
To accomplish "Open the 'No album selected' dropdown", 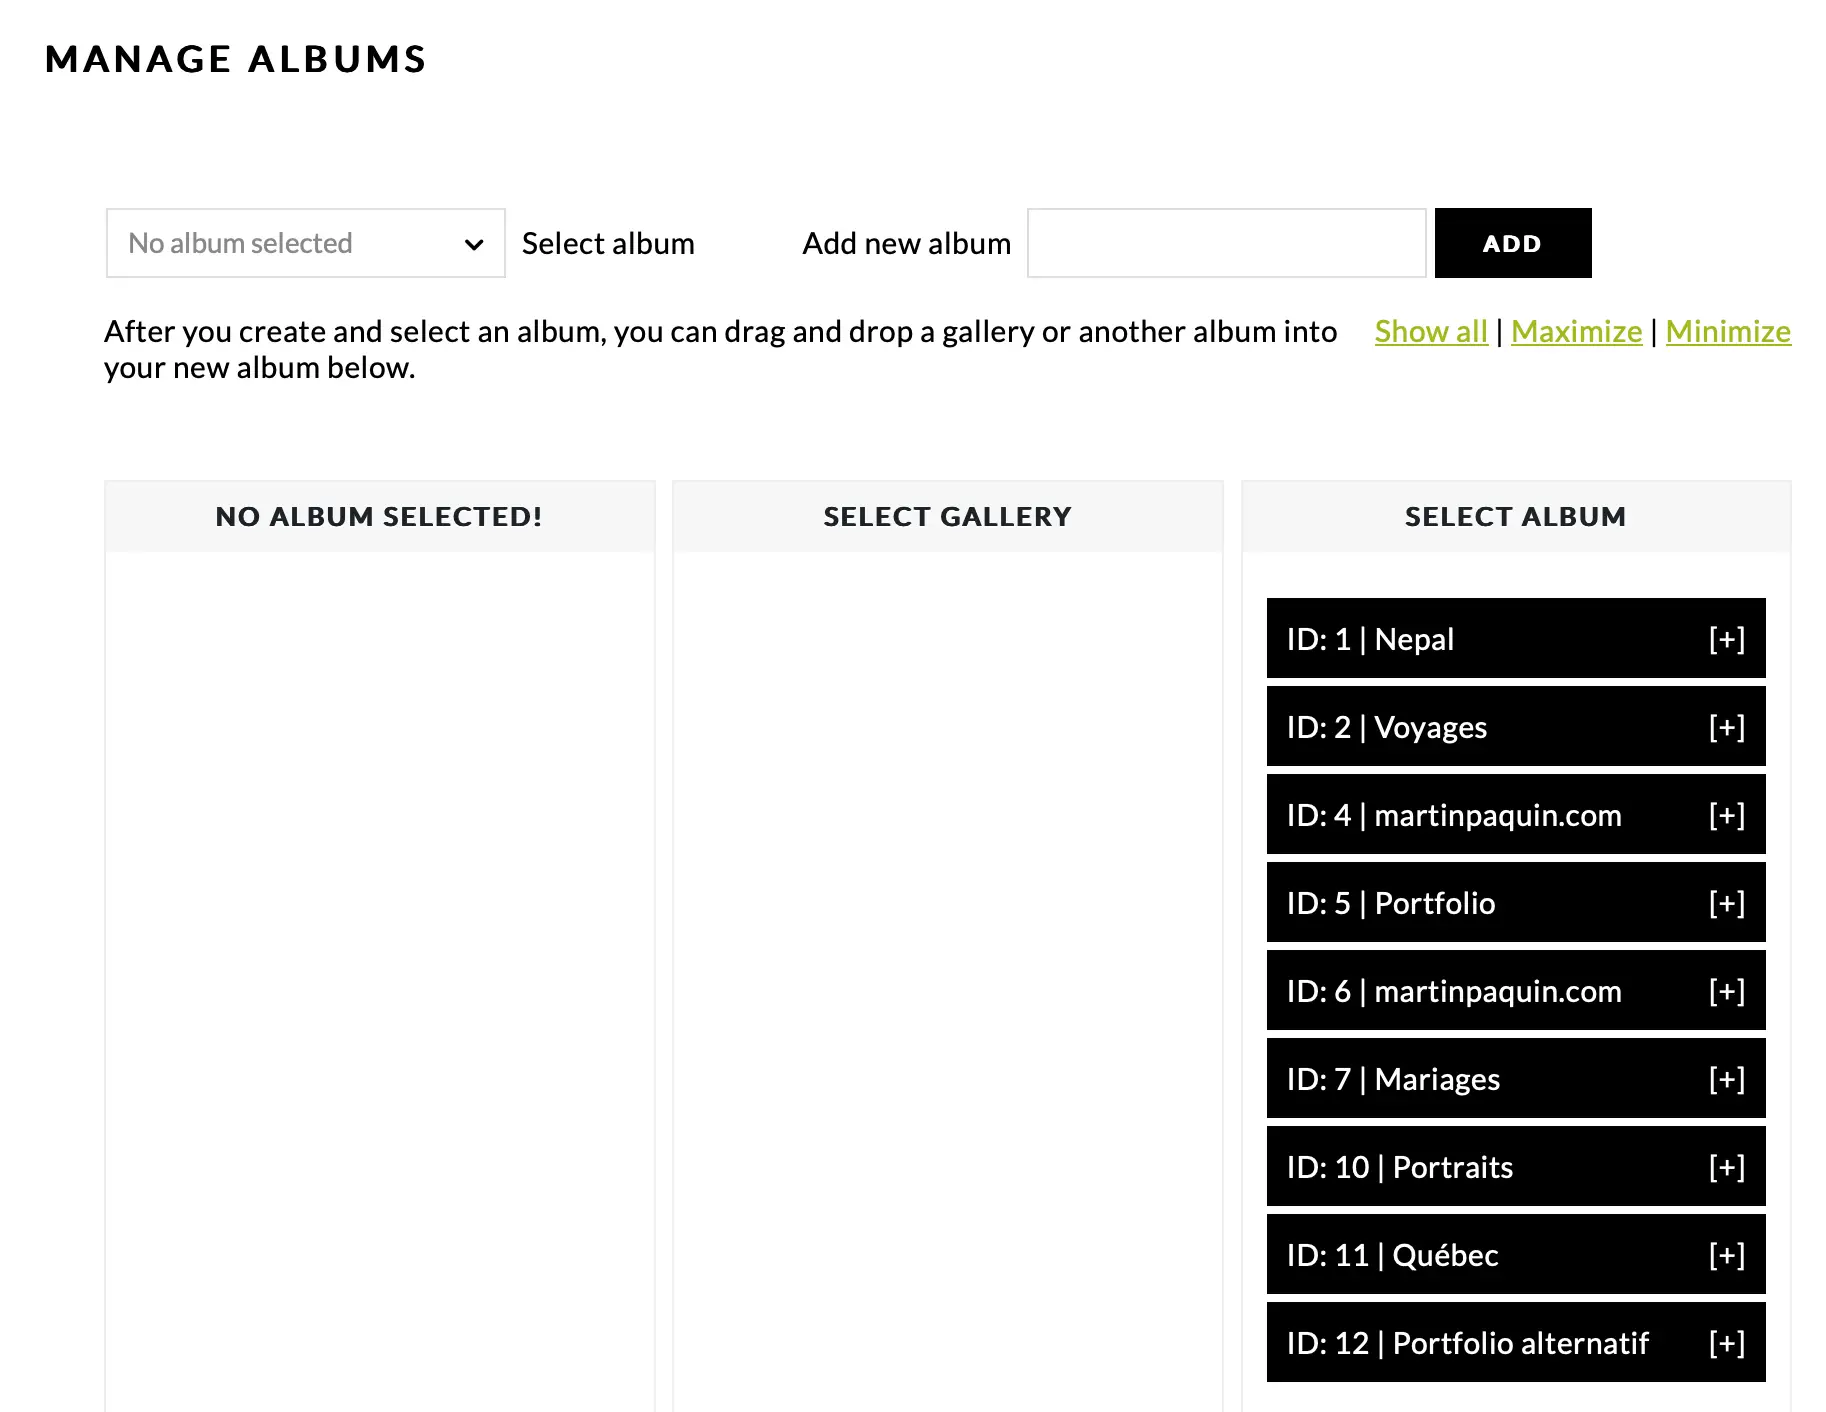I will coord(305,243).
